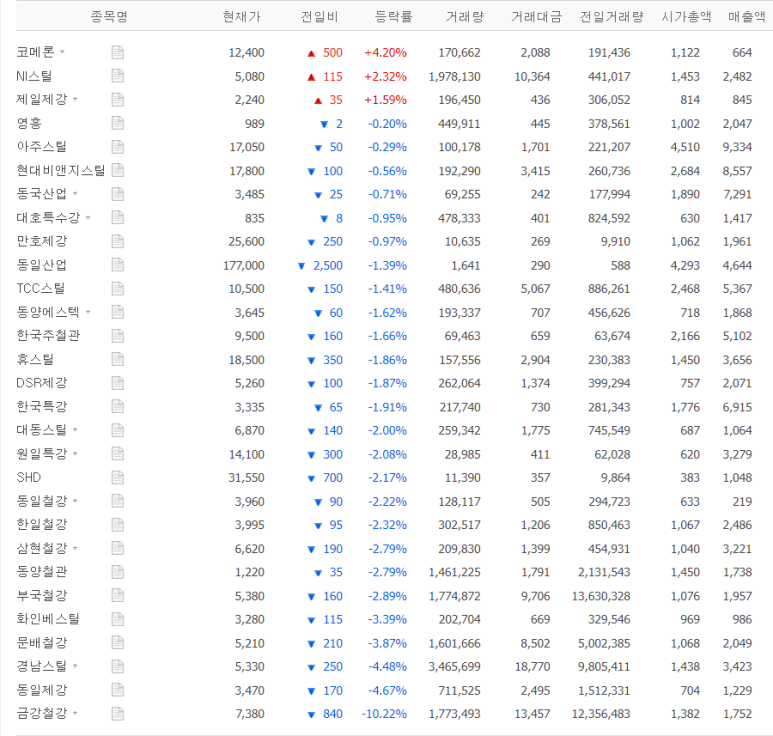Open the document icon next to 금강철강
Viewport: 773px width, 736px height.
coord(117,714)
